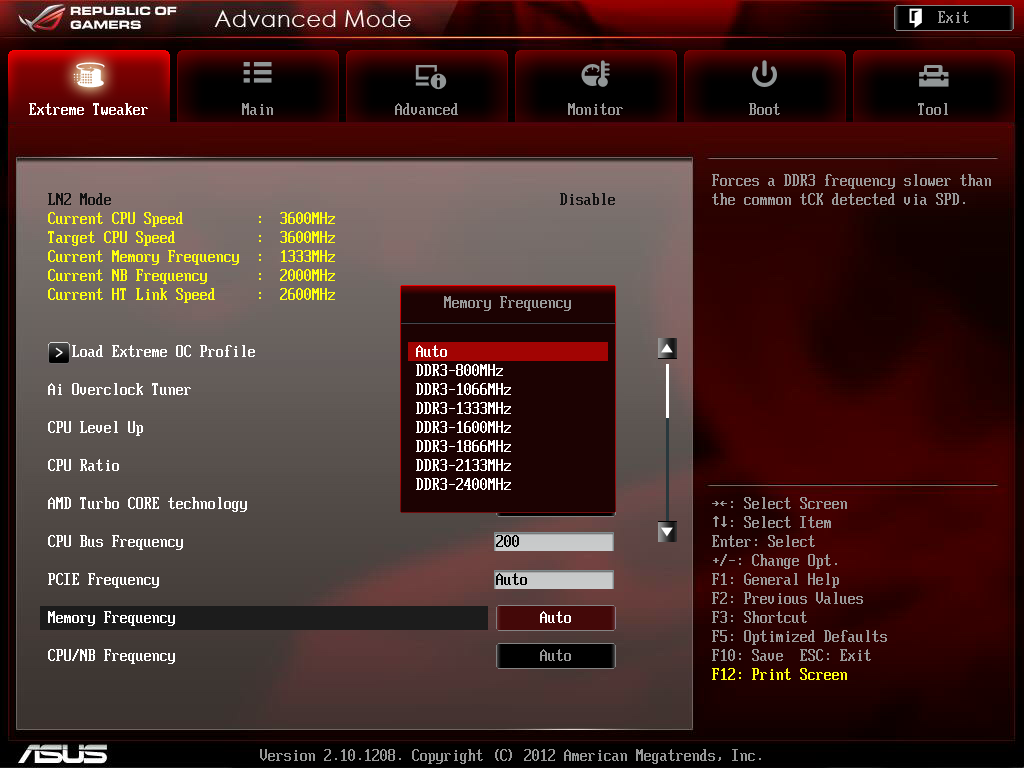The image size is (1024, 768).
Task: Click the scroll up arrow
Action: [667, 349]
